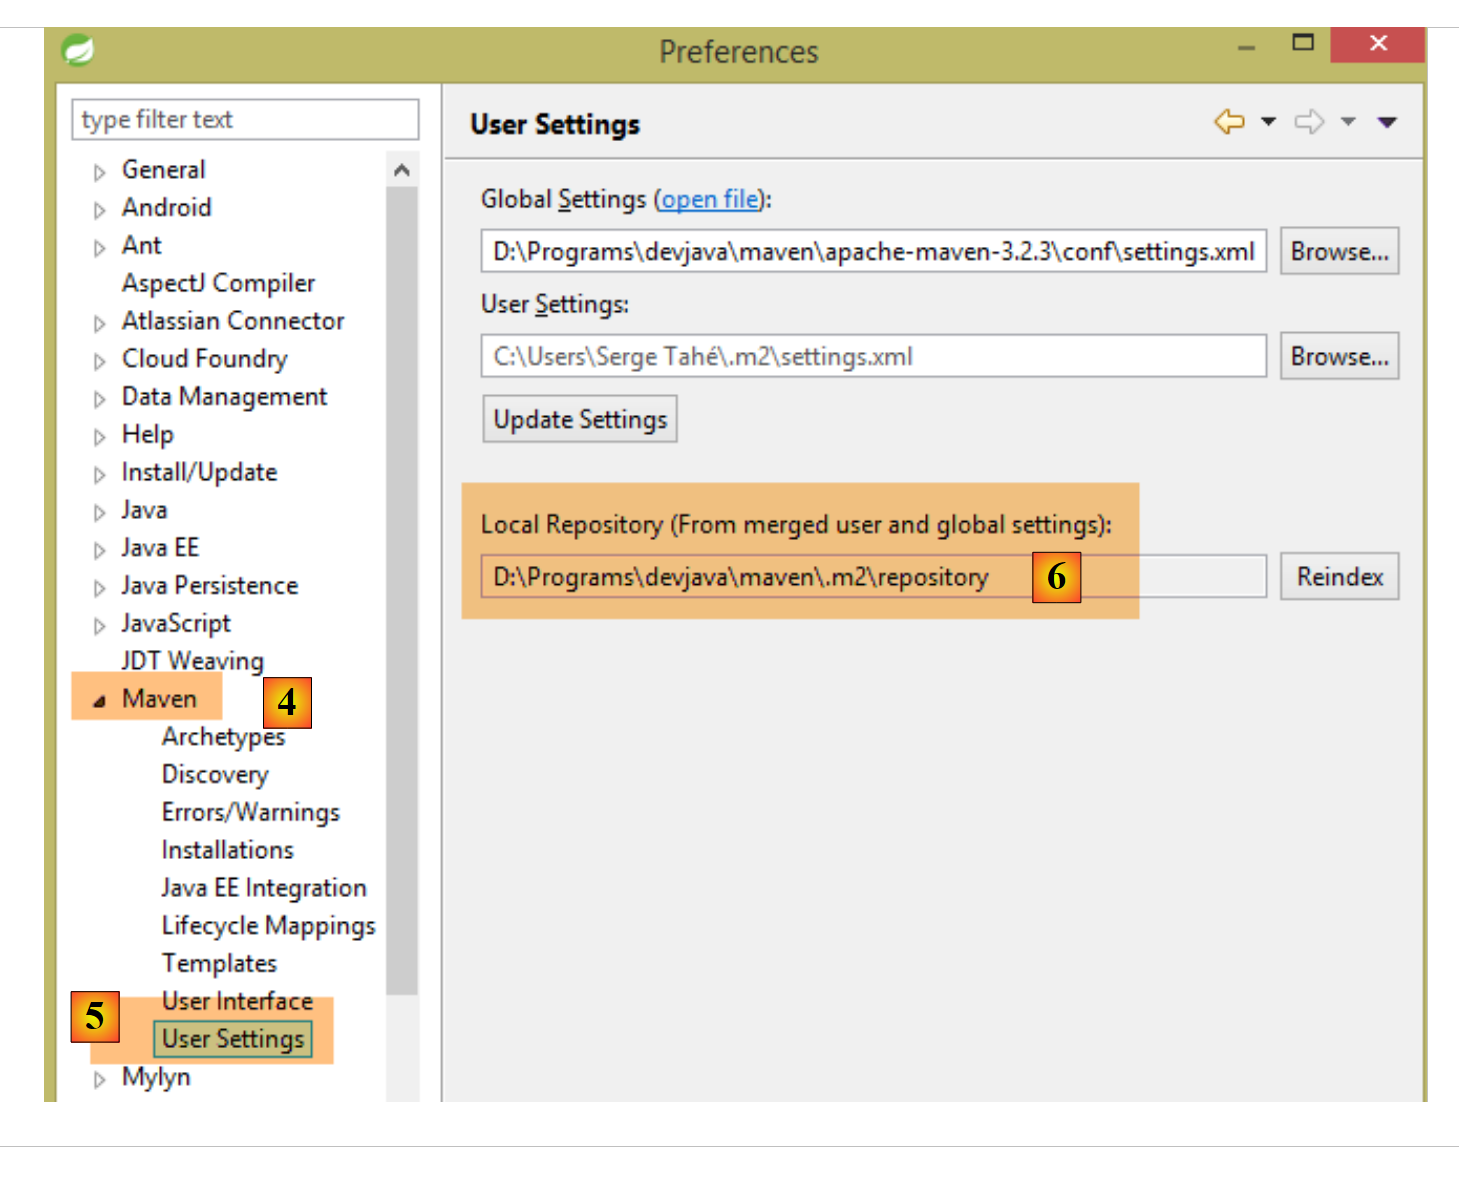This screenshot has height=1182, width=1459.
Task: Click the User Settings path field
Action: (872, 356)
